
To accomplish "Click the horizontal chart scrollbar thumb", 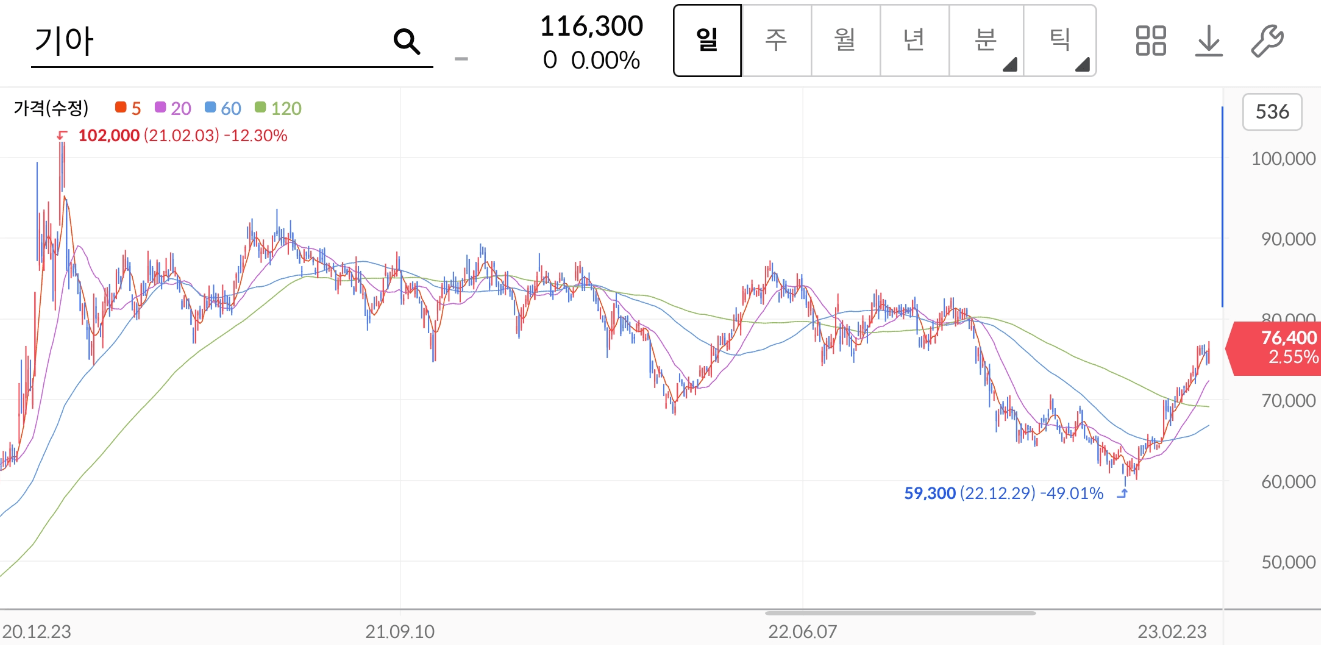I will [901, 613].
